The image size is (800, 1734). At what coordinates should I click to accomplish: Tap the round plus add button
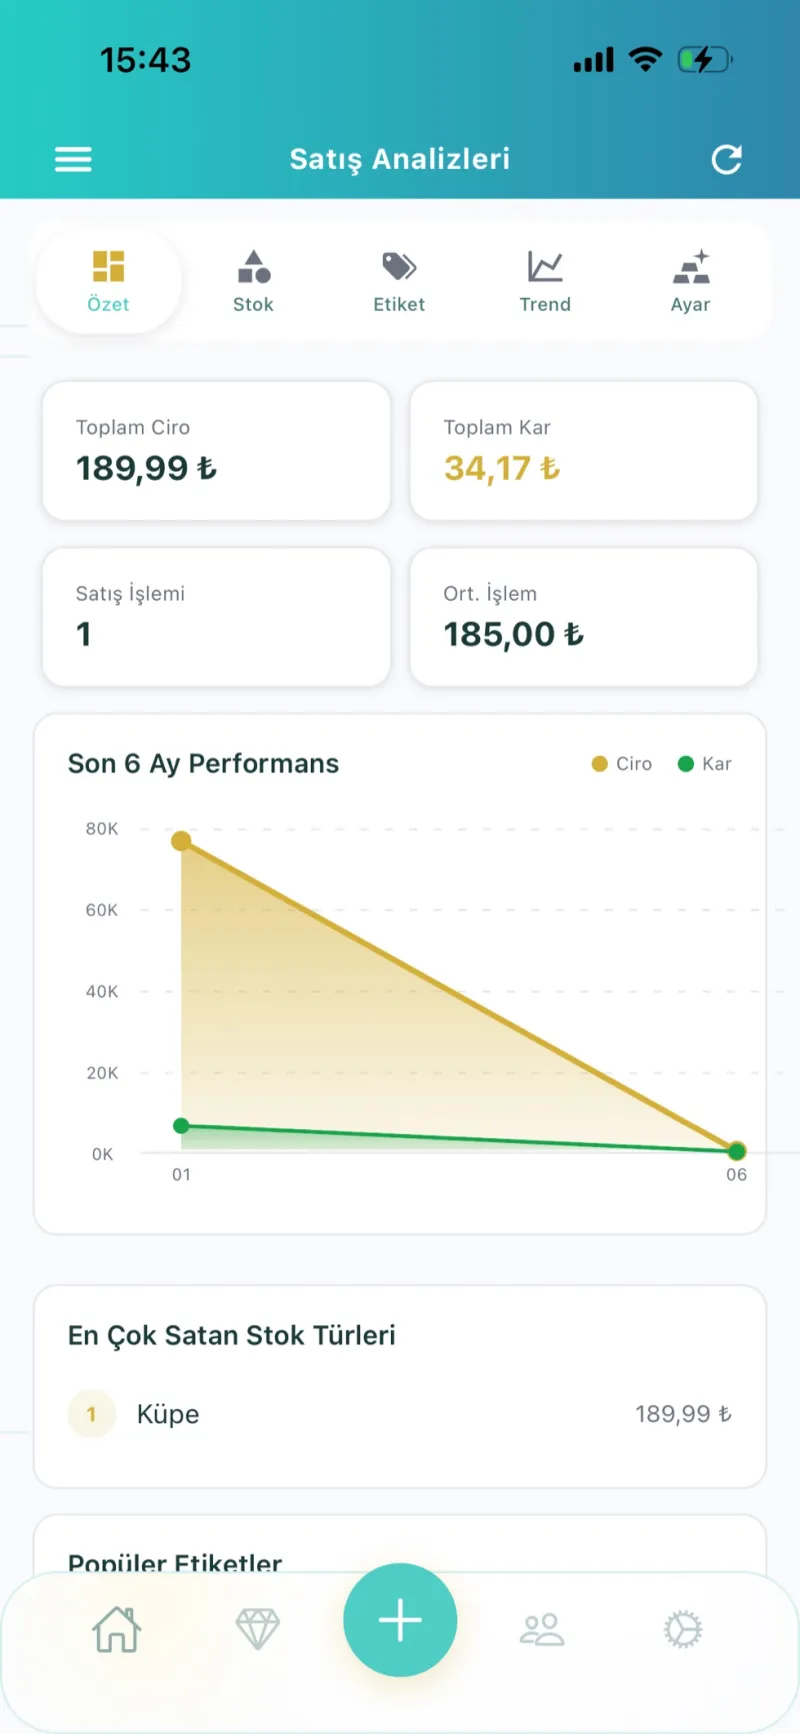point(400,1620)
